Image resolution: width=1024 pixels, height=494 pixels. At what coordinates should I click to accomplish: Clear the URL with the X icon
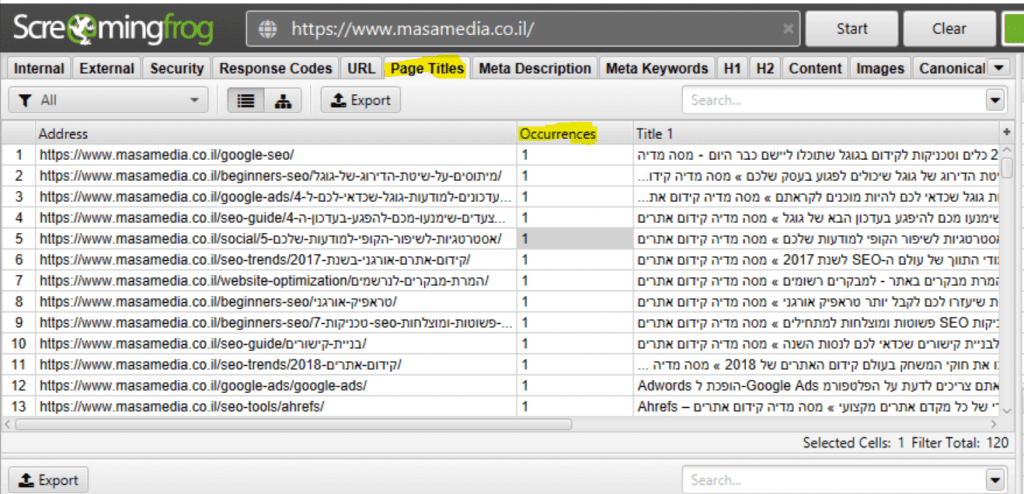coord(788,29)
